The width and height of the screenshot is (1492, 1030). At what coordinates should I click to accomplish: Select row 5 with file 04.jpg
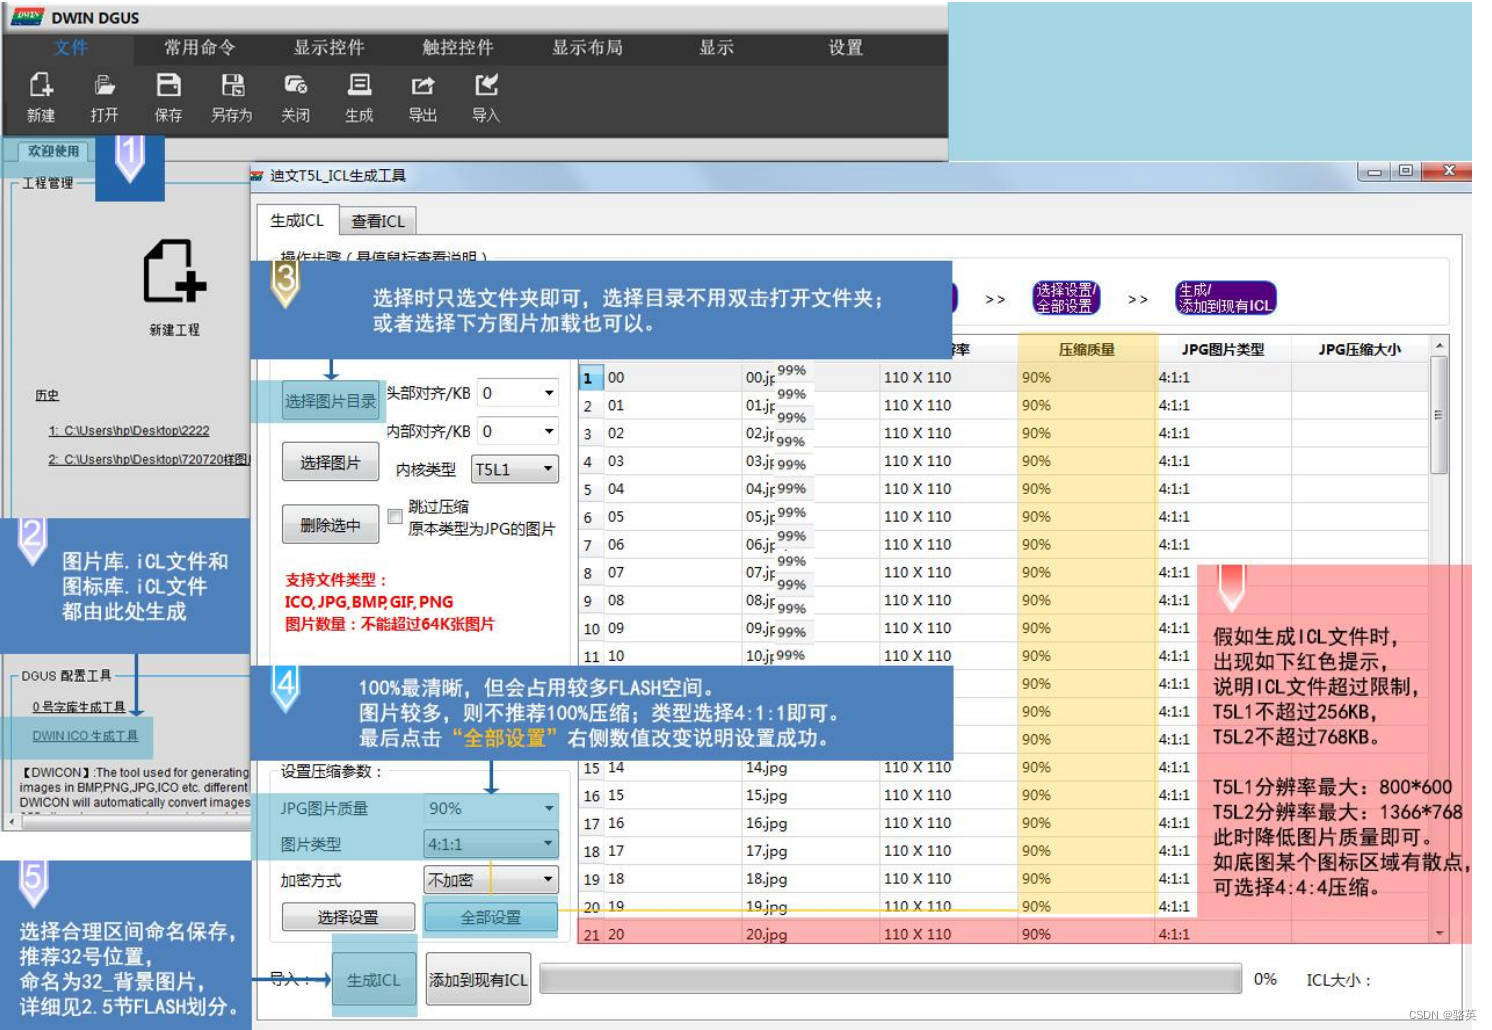(x=1004, y=489)
